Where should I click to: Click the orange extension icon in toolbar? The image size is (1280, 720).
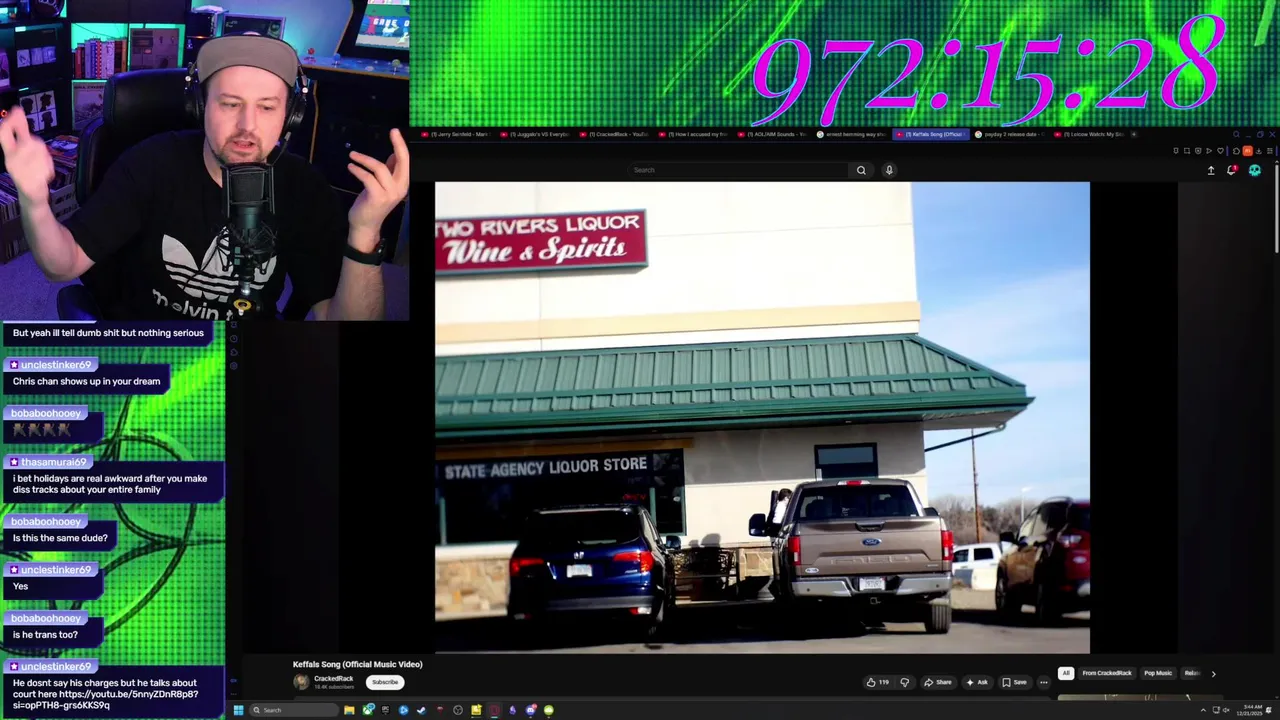[1248, 151]
